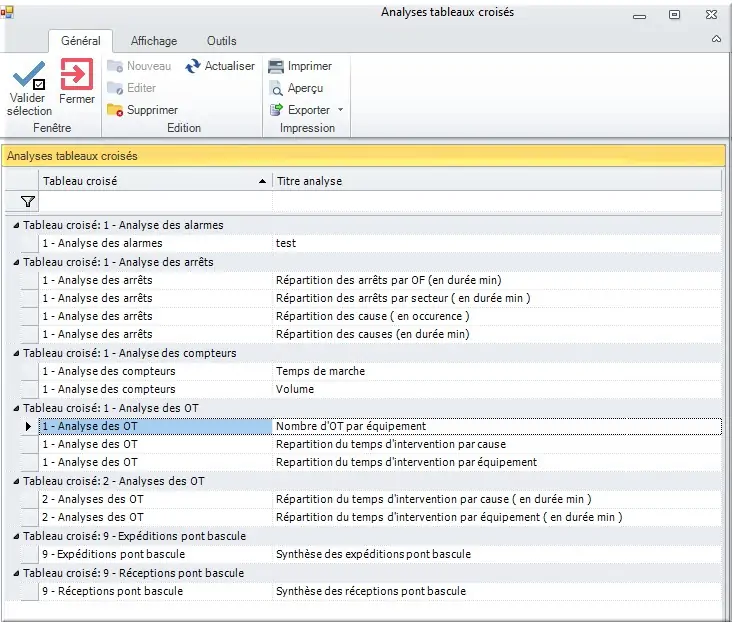Click the Actualiser refresh arrows icon

pos(193,66)
